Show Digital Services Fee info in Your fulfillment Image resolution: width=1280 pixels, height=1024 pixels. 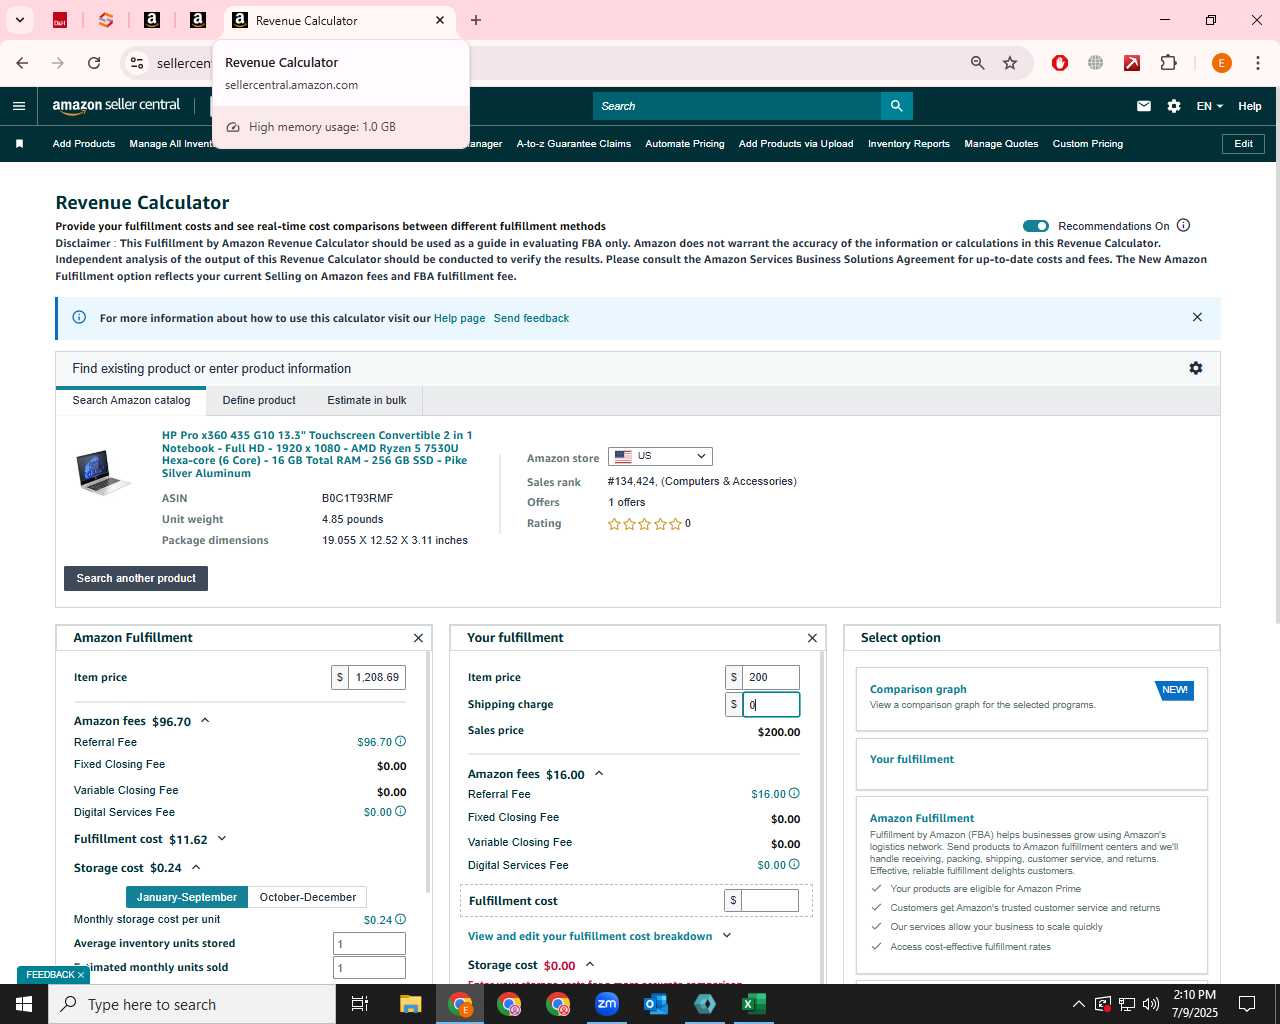coord(795,864)
